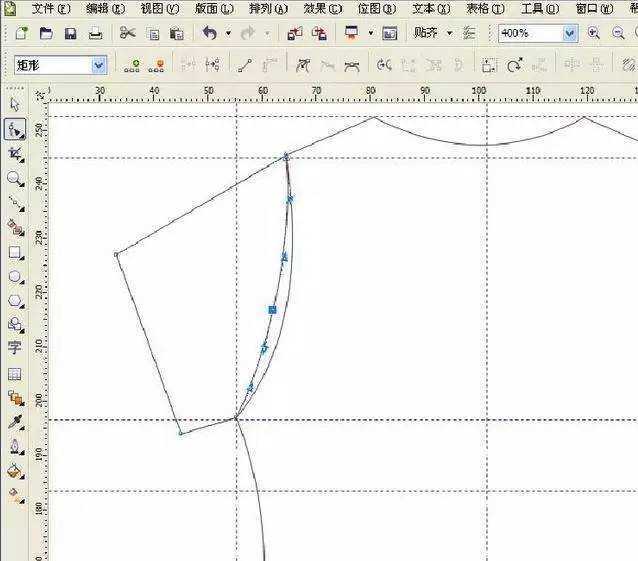Click the Save icon in toolbar
The image size is (638, 561).
pos(70,33)
